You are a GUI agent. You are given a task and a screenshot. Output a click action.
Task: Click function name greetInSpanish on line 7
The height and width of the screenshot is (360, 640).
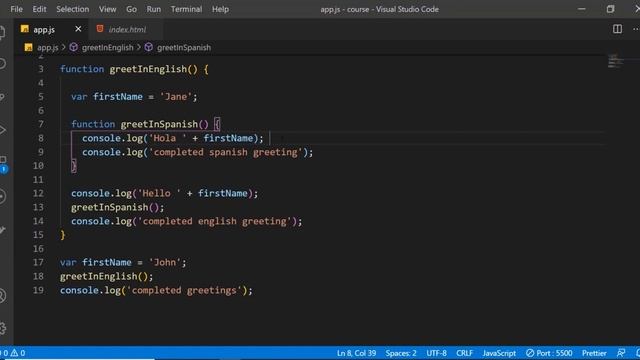pos(159,124)
